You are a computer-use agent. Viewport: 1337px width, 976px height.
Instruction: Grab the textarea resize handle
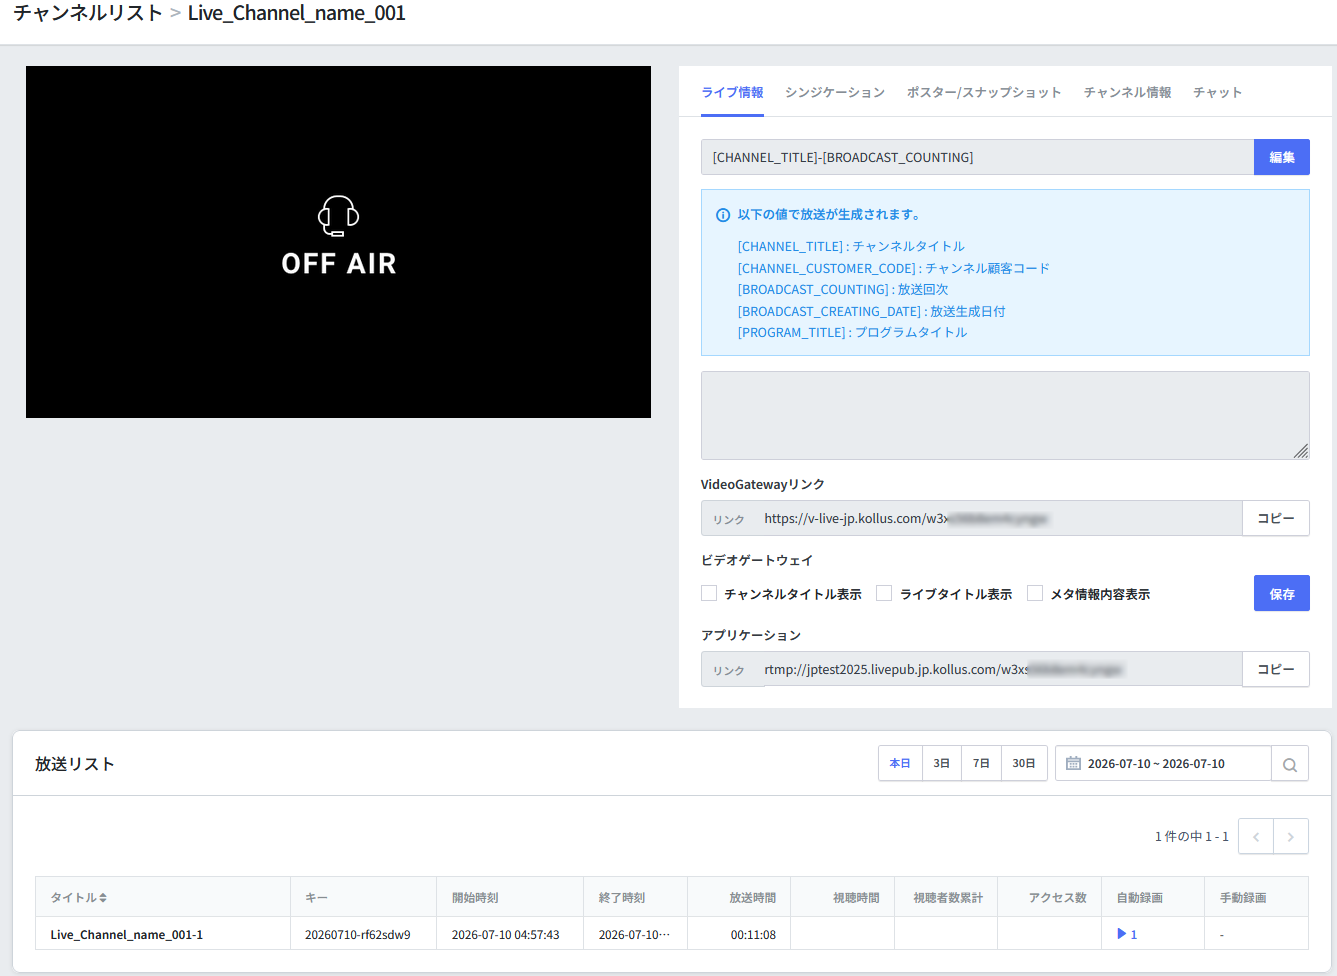[1301, 451]
